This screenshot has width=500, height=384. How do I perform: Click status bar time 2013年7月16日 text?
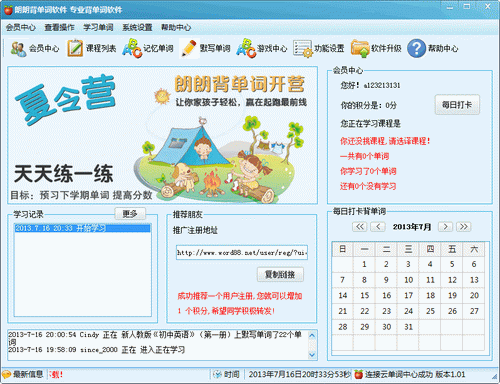click(x=299, y=375)
